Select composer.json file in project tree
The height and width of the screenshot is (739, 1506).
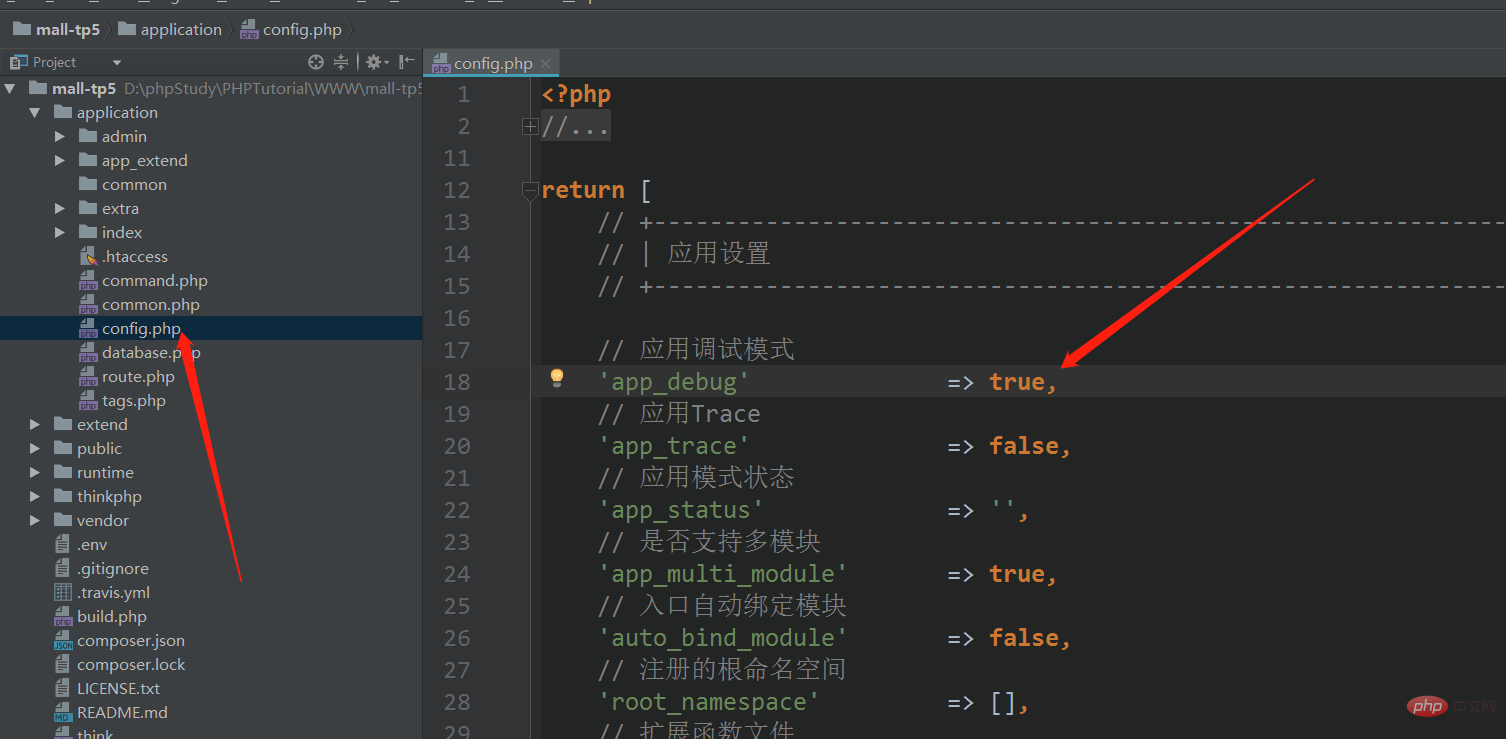coord(130,641)
